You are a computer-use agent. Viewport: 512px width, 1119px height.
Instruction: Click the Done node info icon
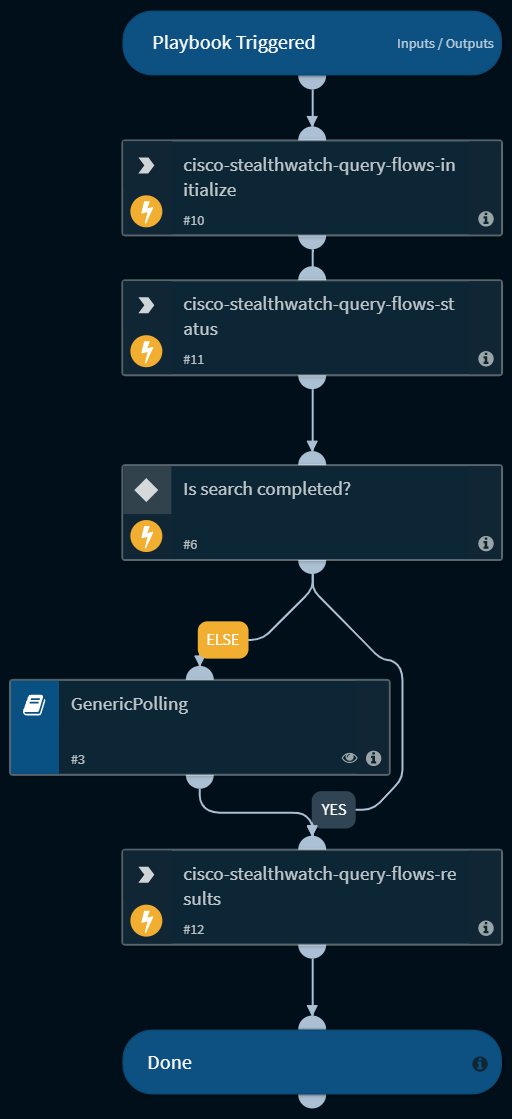pos(480,1064)
